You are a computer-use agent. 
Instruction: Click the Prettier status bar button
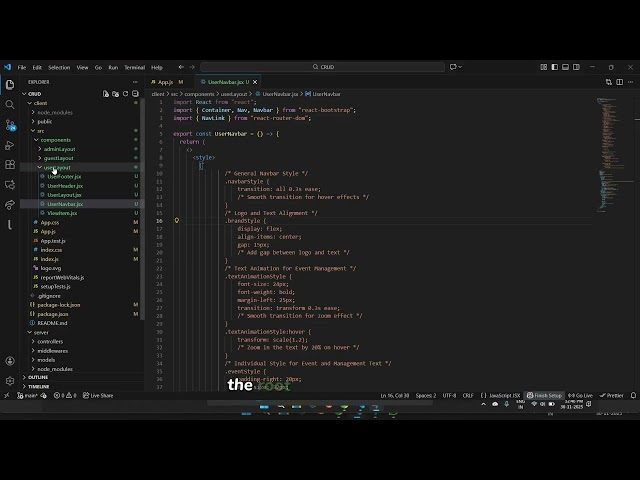[613, 395]
